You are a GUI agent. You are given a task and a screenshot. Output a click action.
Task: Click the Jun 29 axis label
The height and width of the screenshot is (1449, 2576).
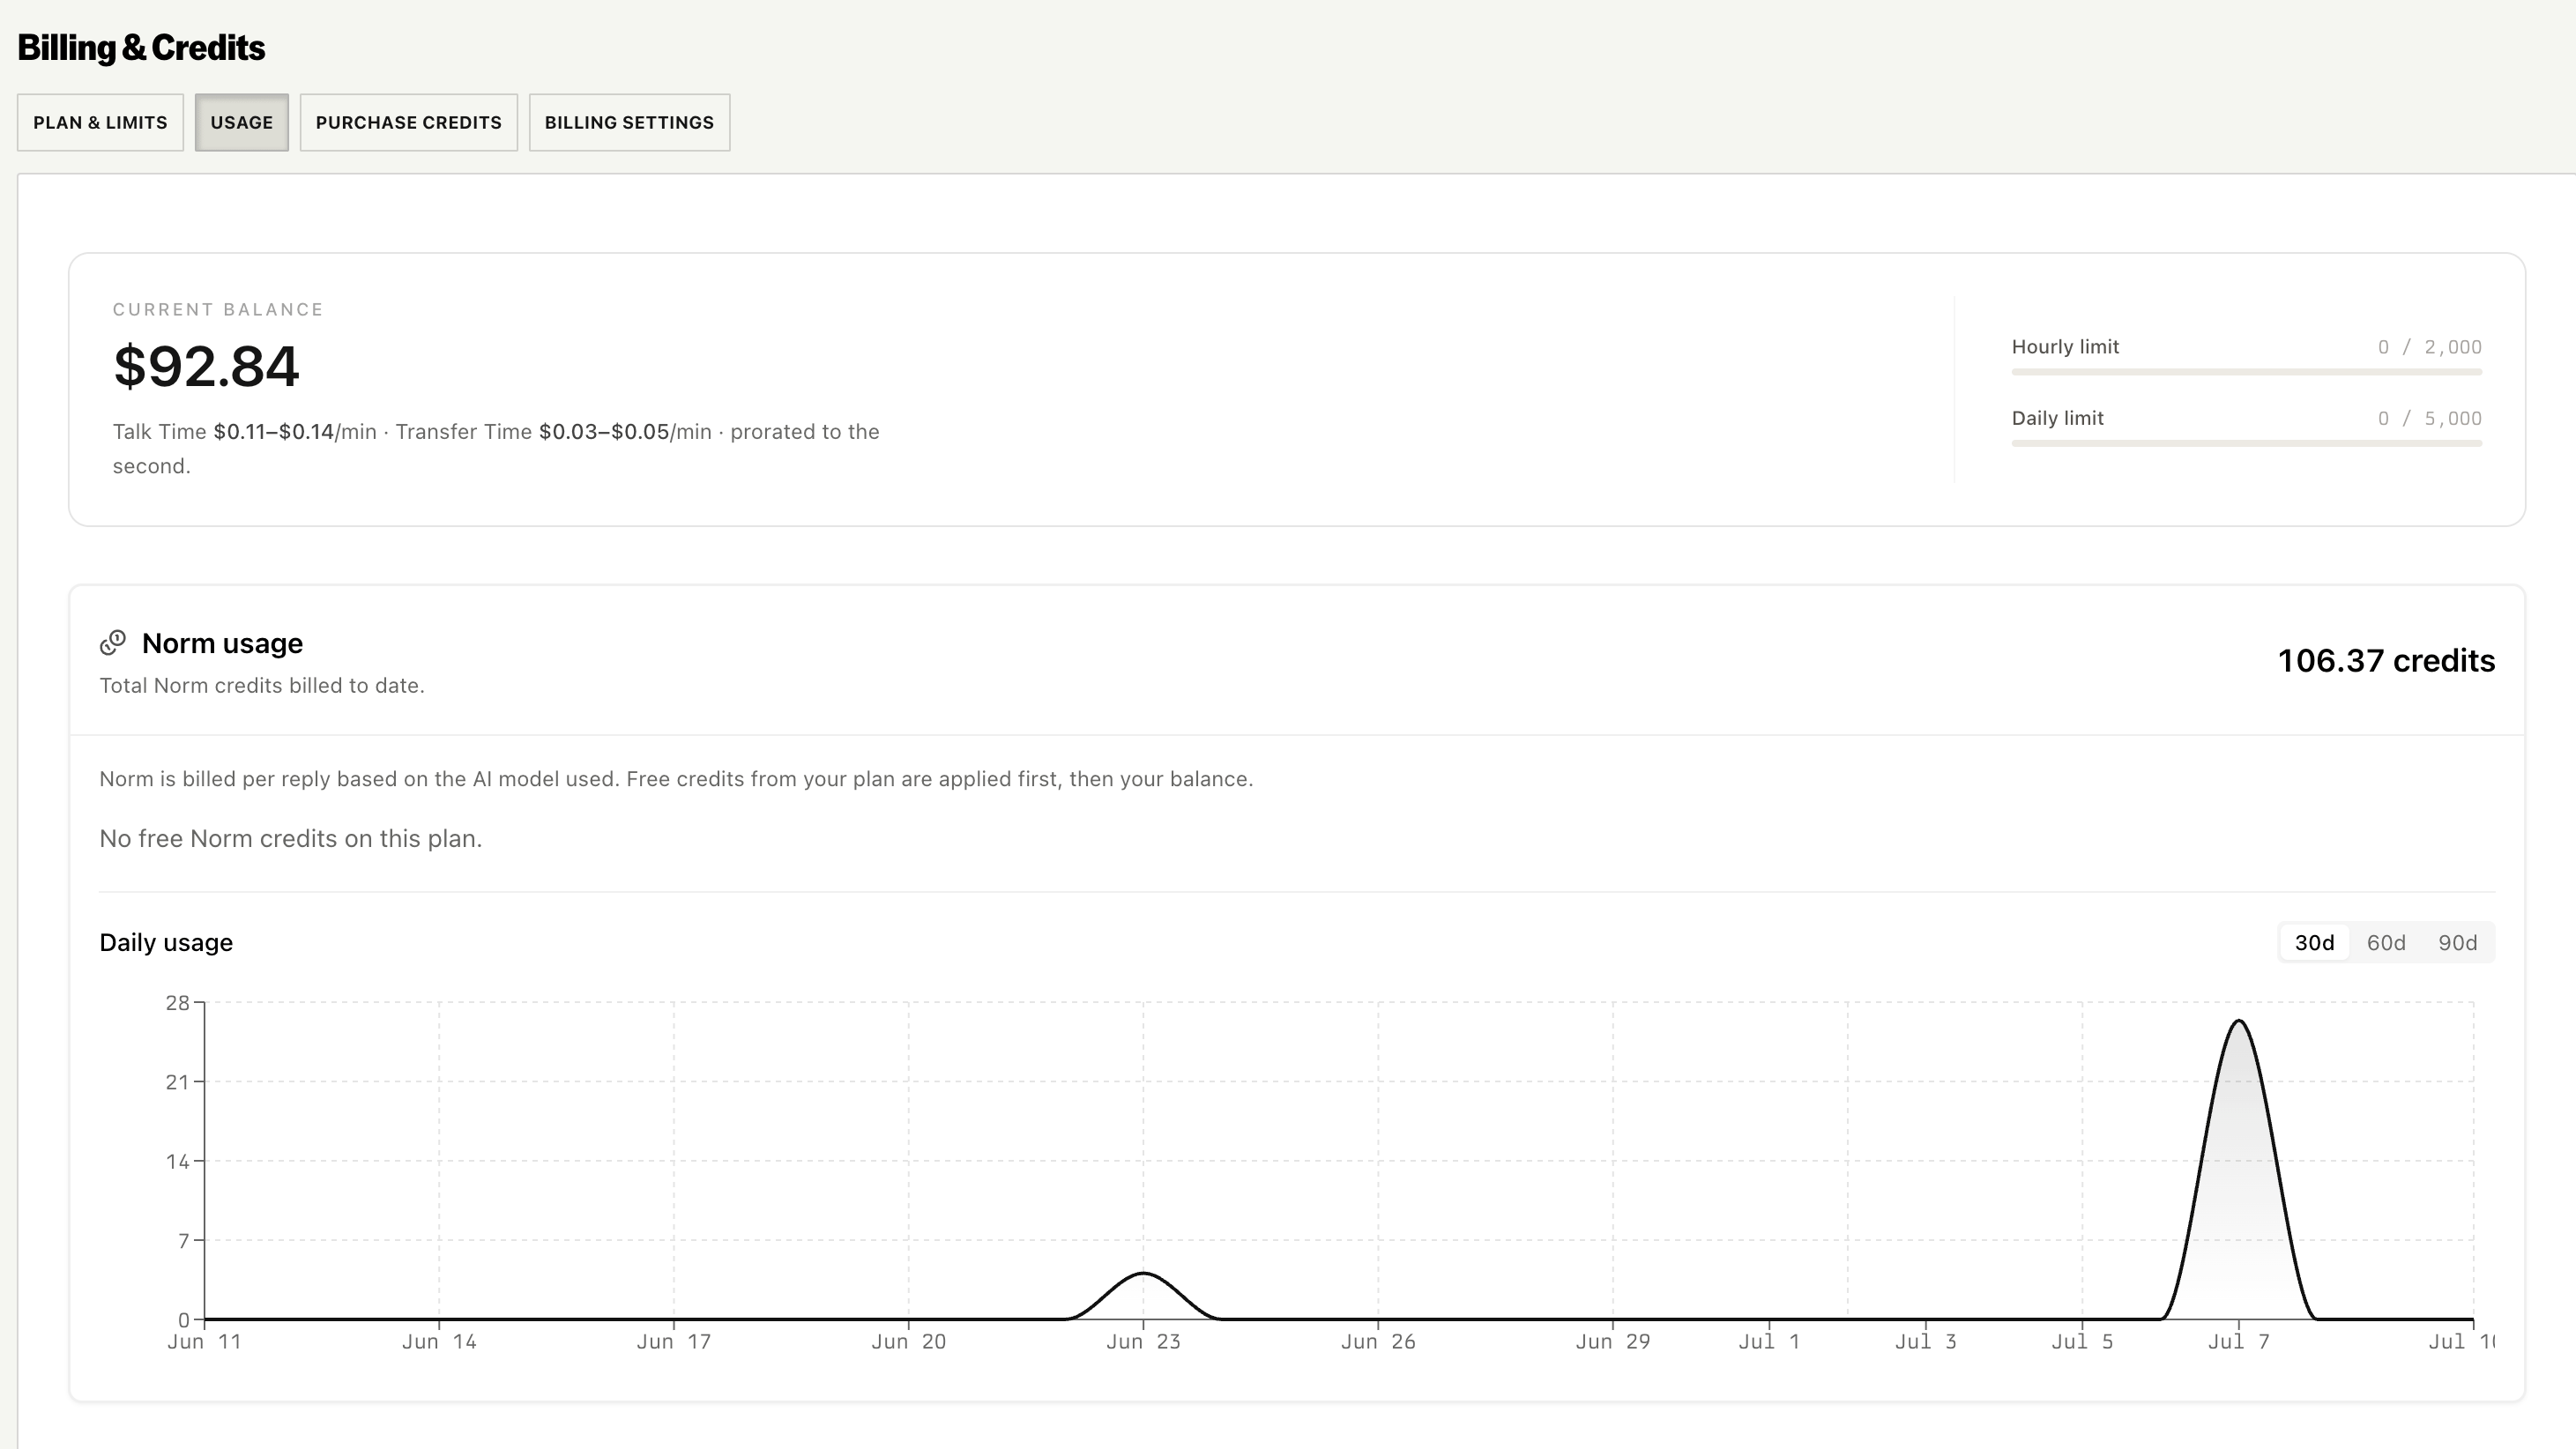click(x=1613, y=1342)
